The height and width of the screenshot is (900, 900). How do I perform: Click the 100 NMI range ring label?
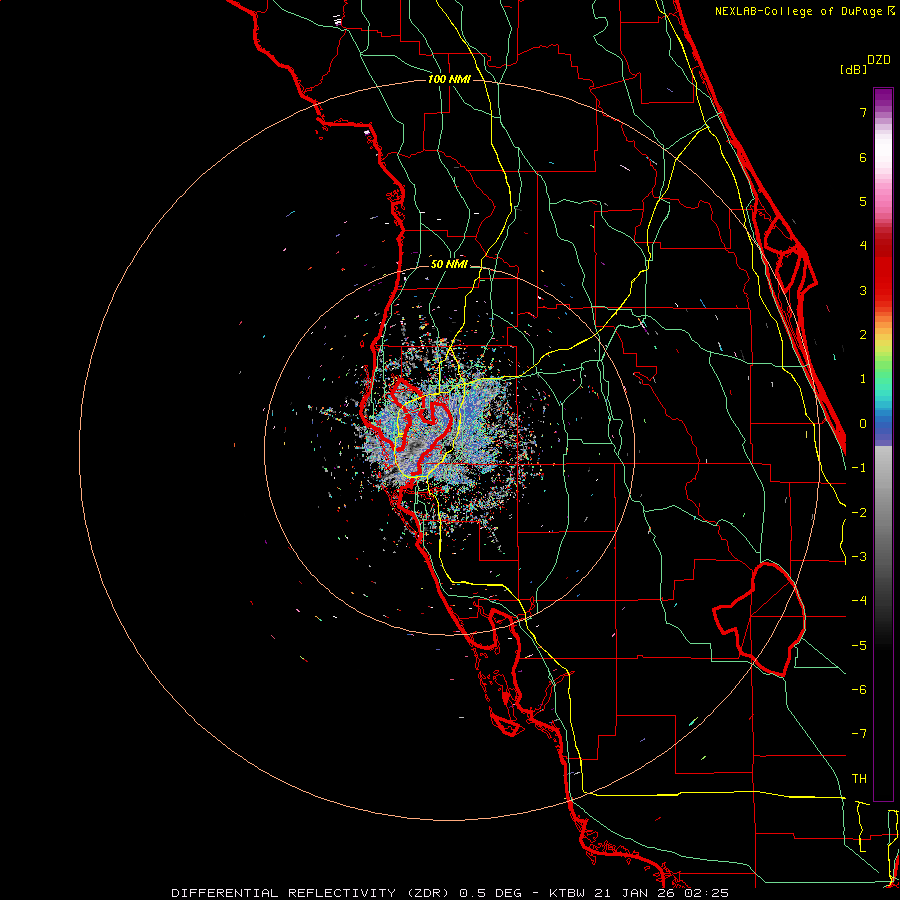pyautogui.click(x=449, y=79)
